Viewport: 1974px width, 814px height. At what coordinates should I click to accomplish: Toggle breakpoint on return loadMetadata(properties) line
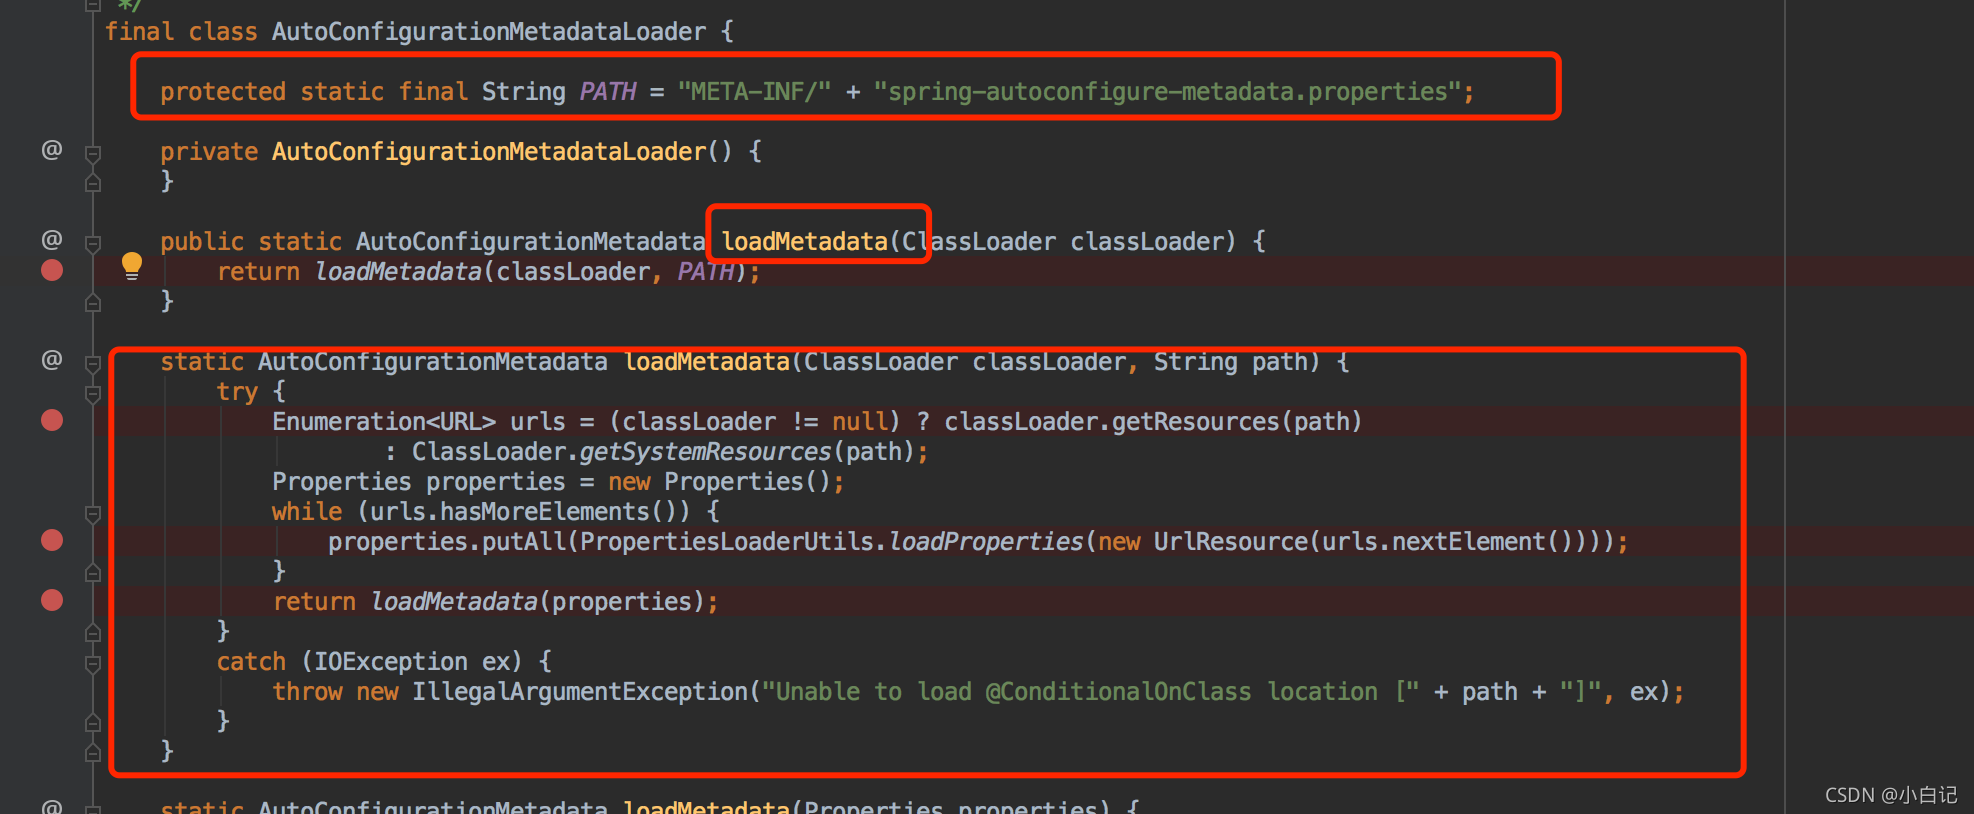[52, 600]
